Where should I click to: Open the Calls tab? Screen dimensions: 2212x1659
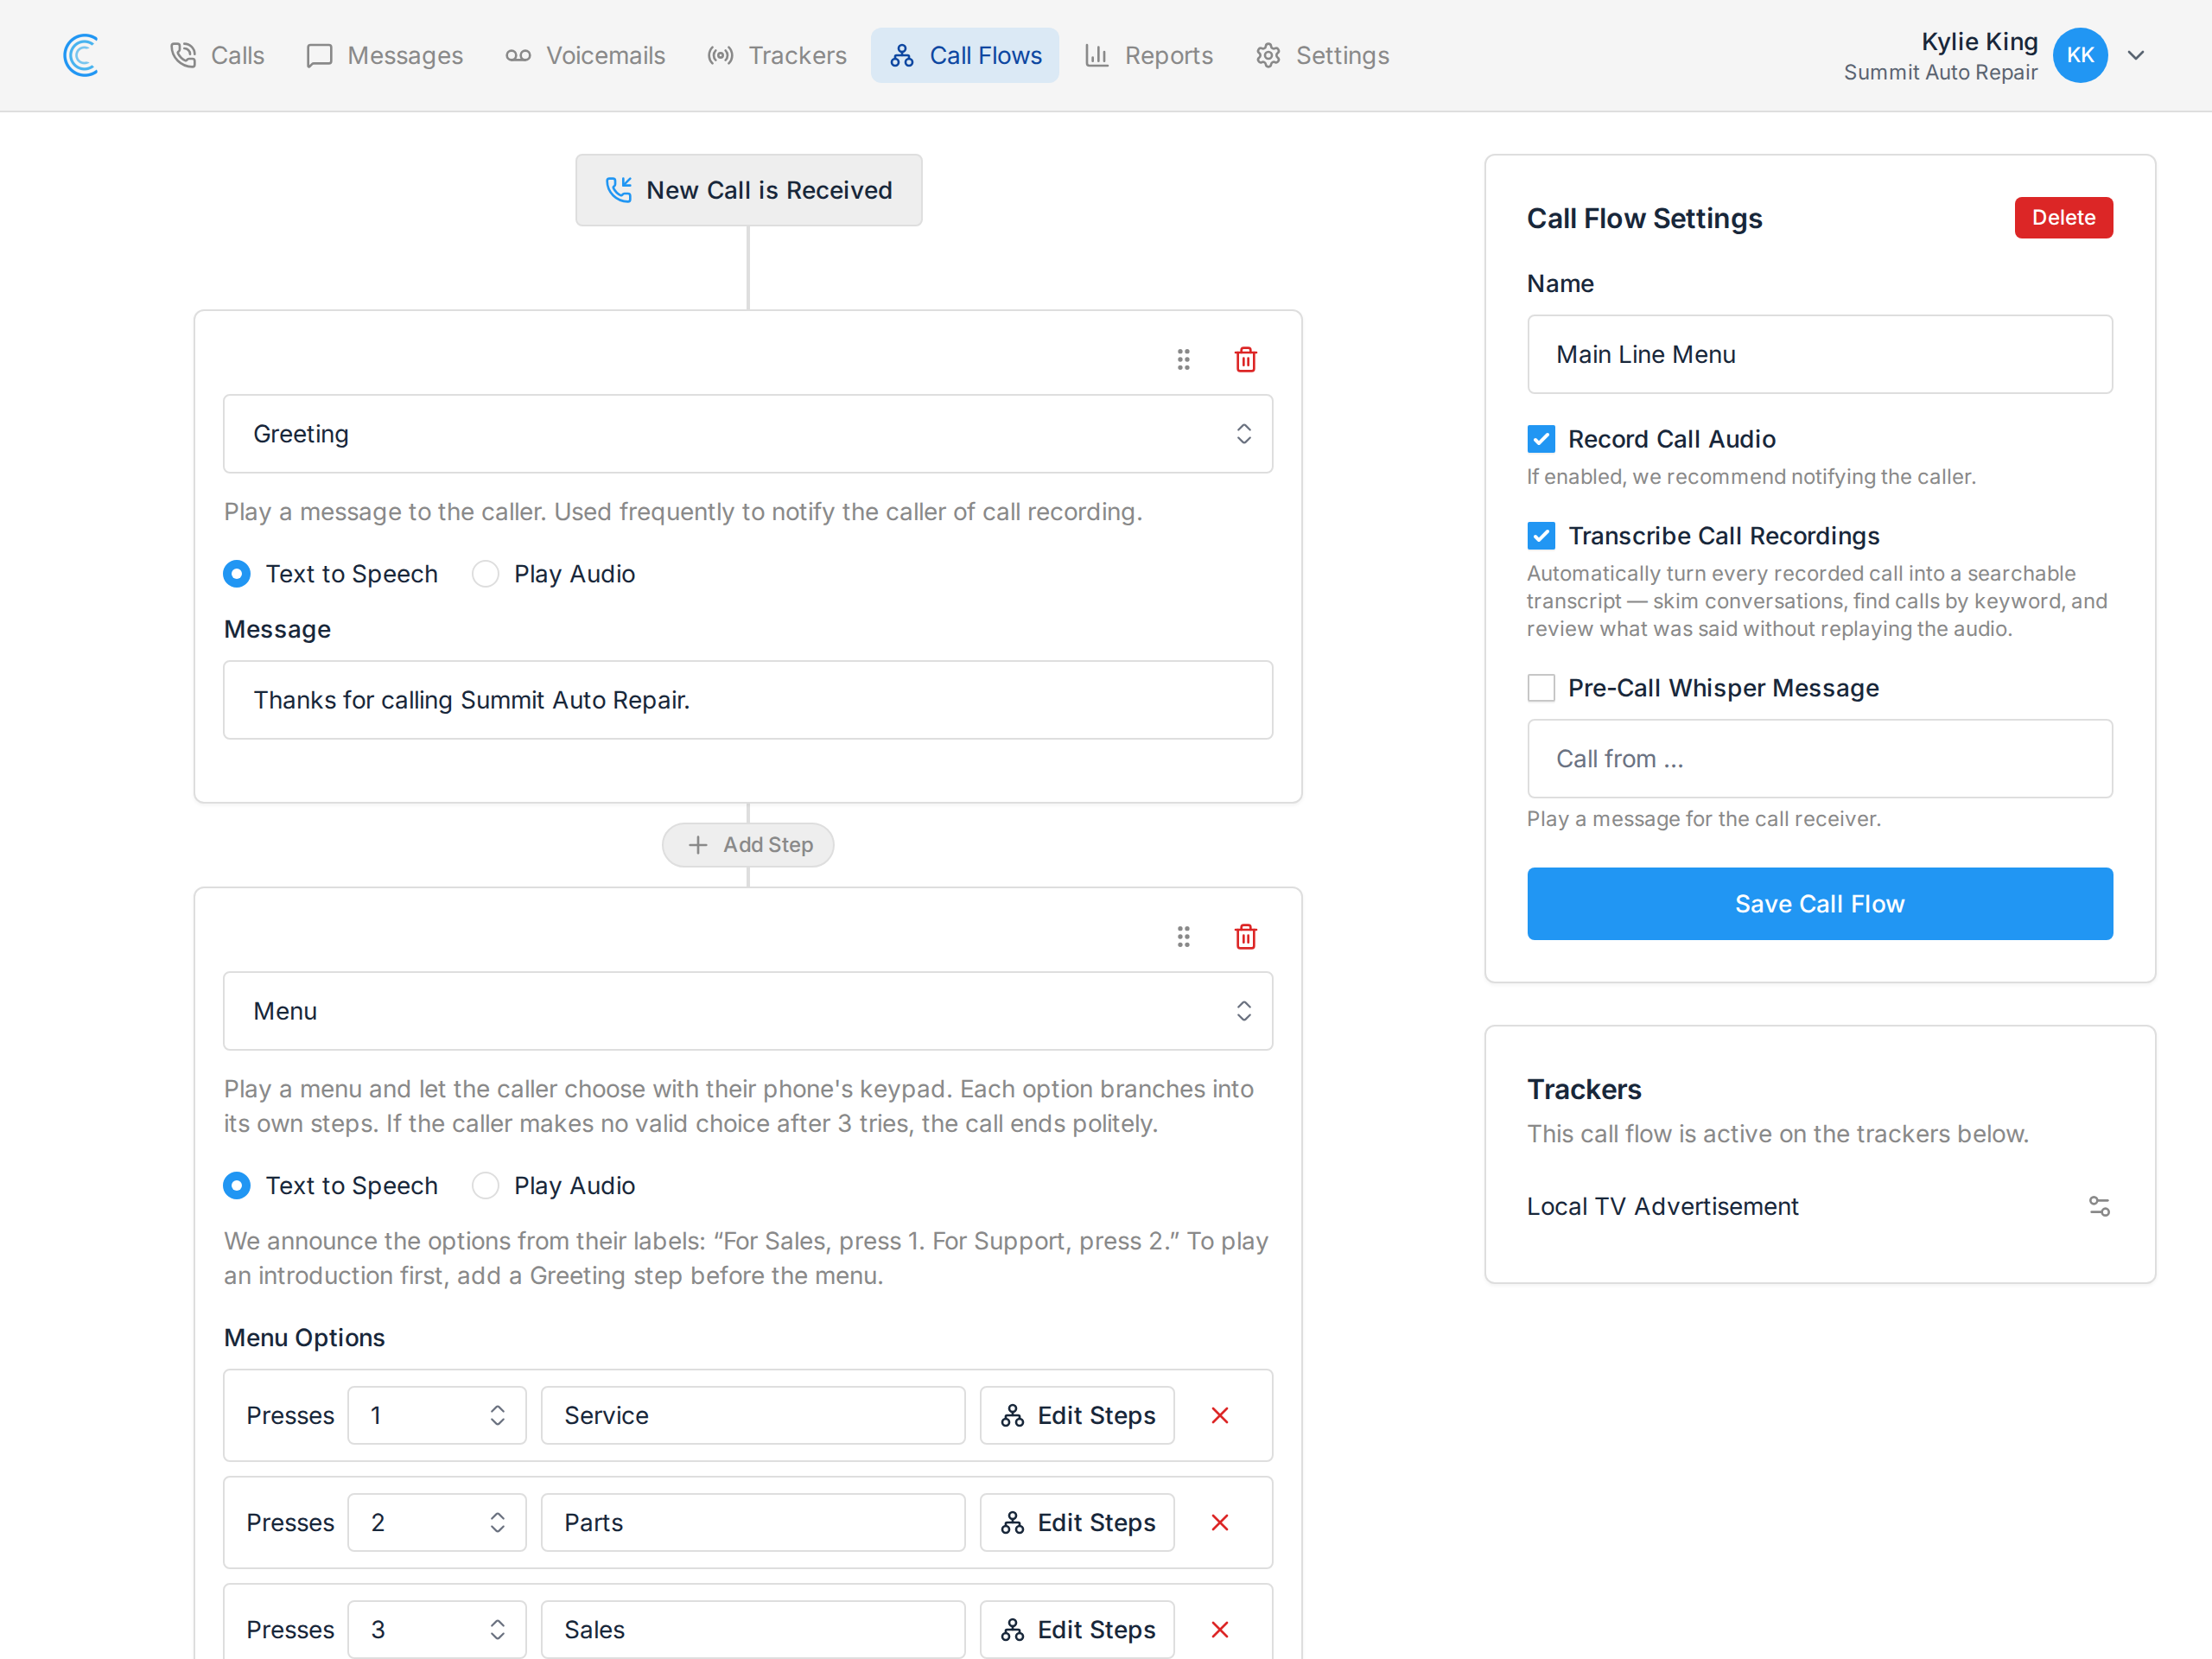(x=217, y=55)
